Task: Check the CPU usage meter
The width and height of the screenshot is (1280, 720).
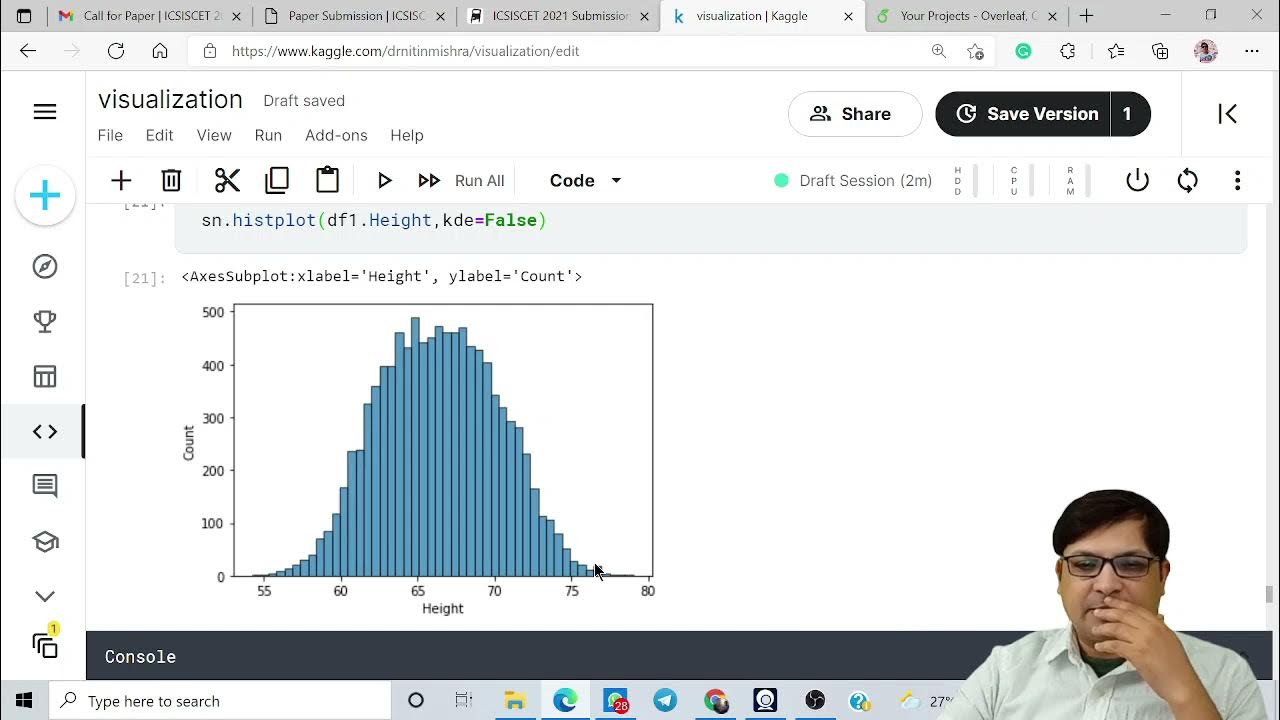Action: click(x=1021, y=181)
